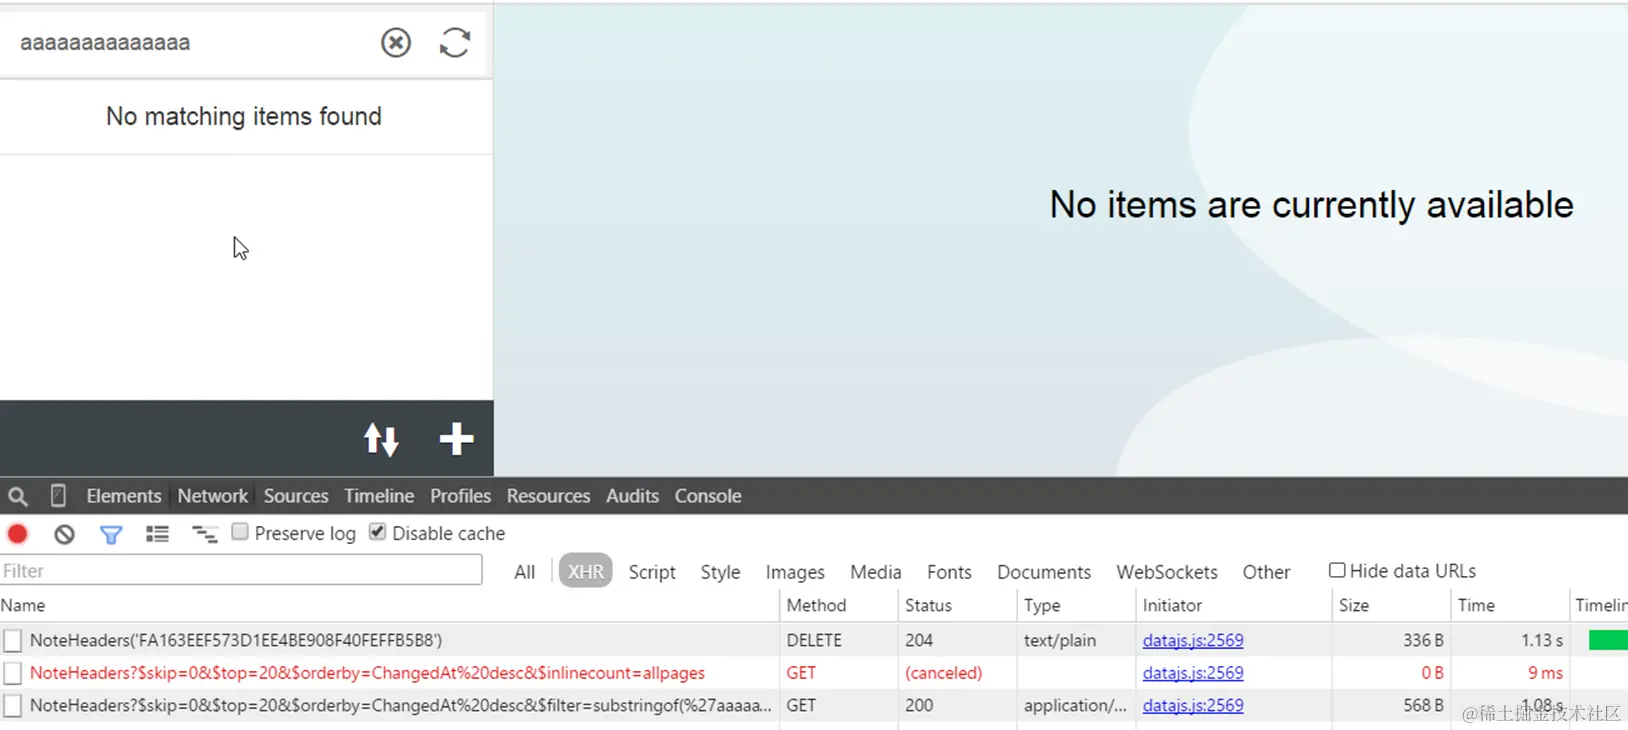Viewport: 1628px width, 730px height.
Task: Enable the Preserve log checkbox
Action: [240, 532]
